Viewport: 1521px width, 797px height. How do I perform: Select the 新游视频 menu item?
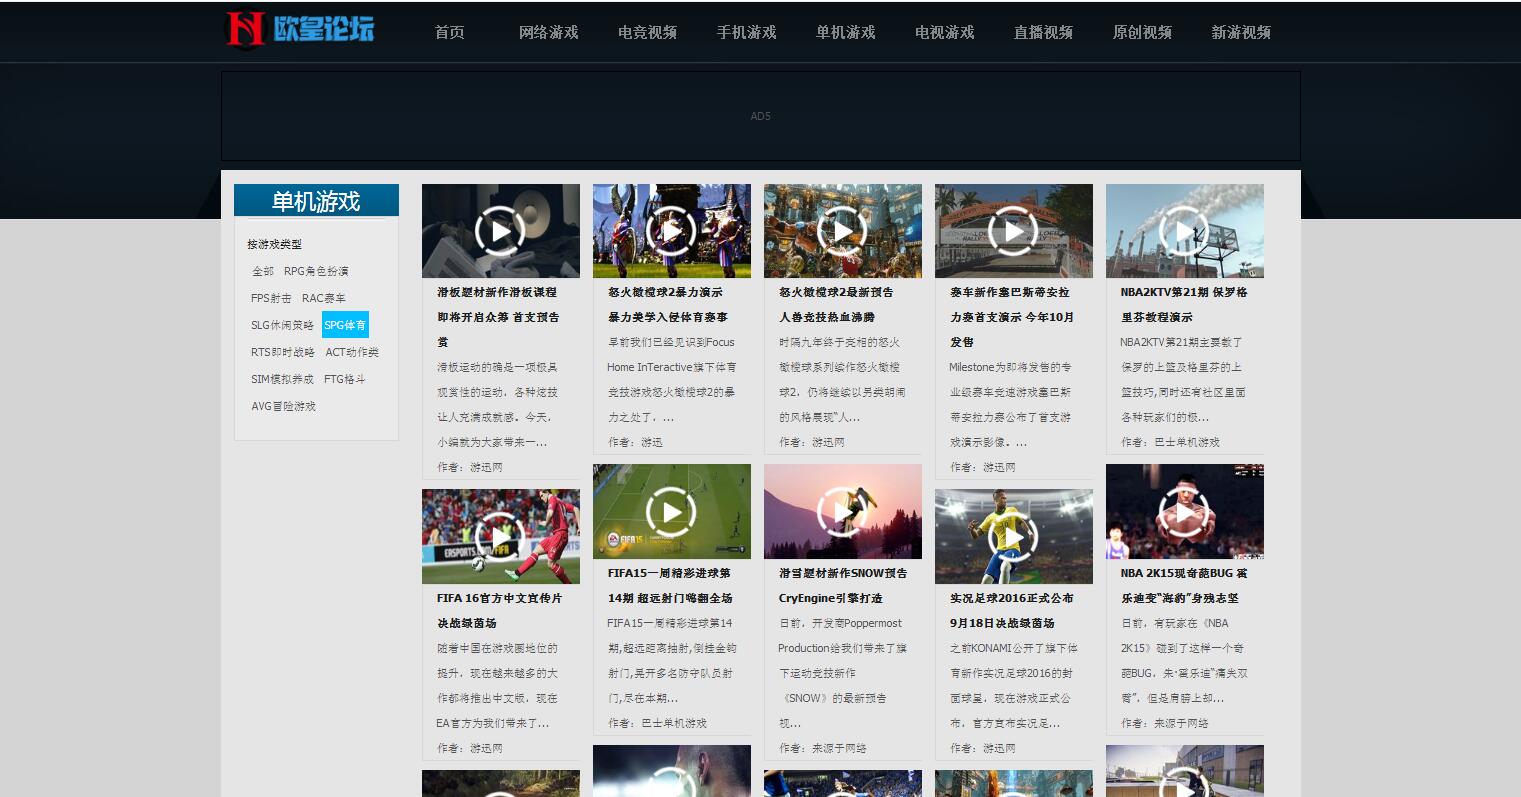pyautogui.click(x=1241, y=32)
